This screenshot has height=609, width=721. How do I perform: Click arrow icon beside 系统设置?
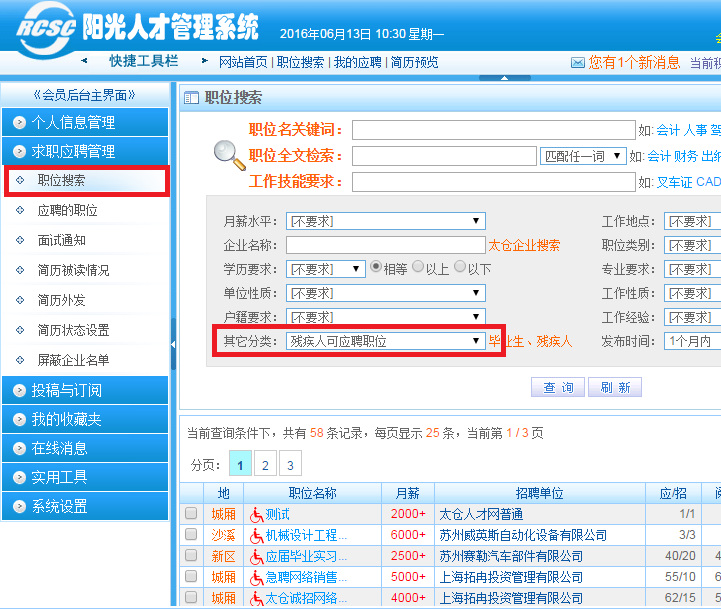pos(19,507)
